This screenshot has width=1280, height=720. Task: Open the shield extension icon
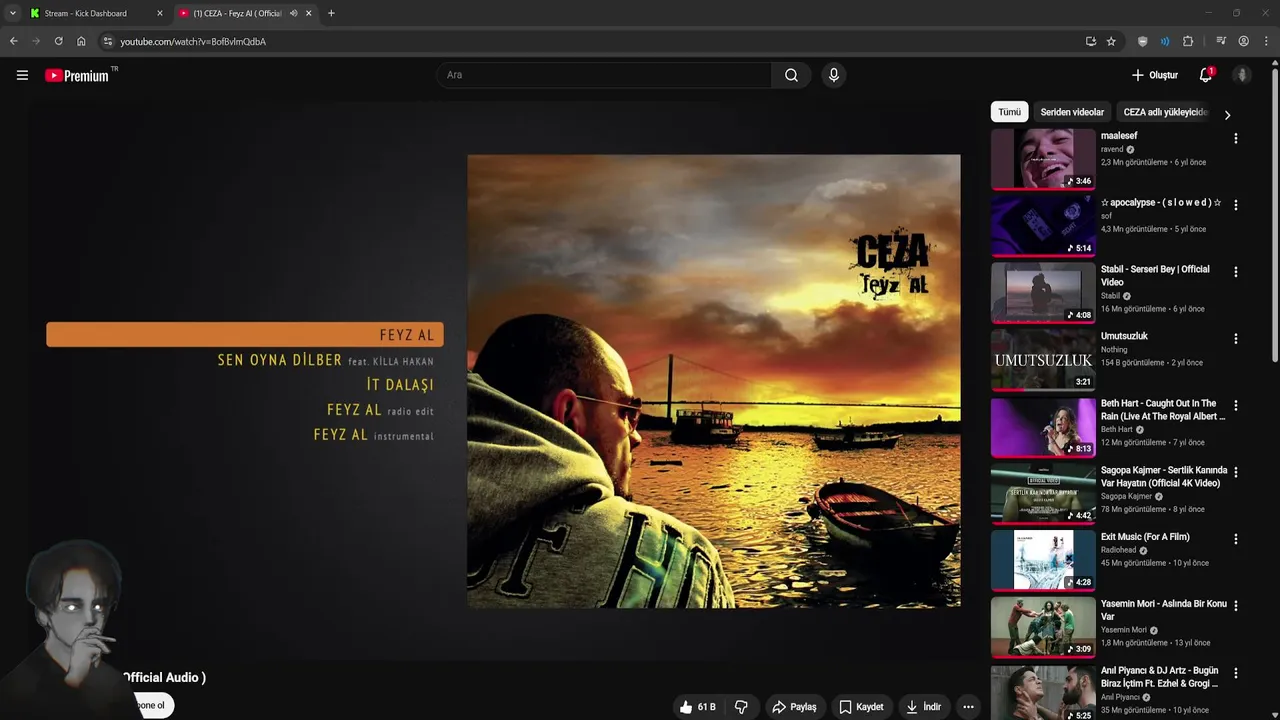click(x=1143, y=41)
